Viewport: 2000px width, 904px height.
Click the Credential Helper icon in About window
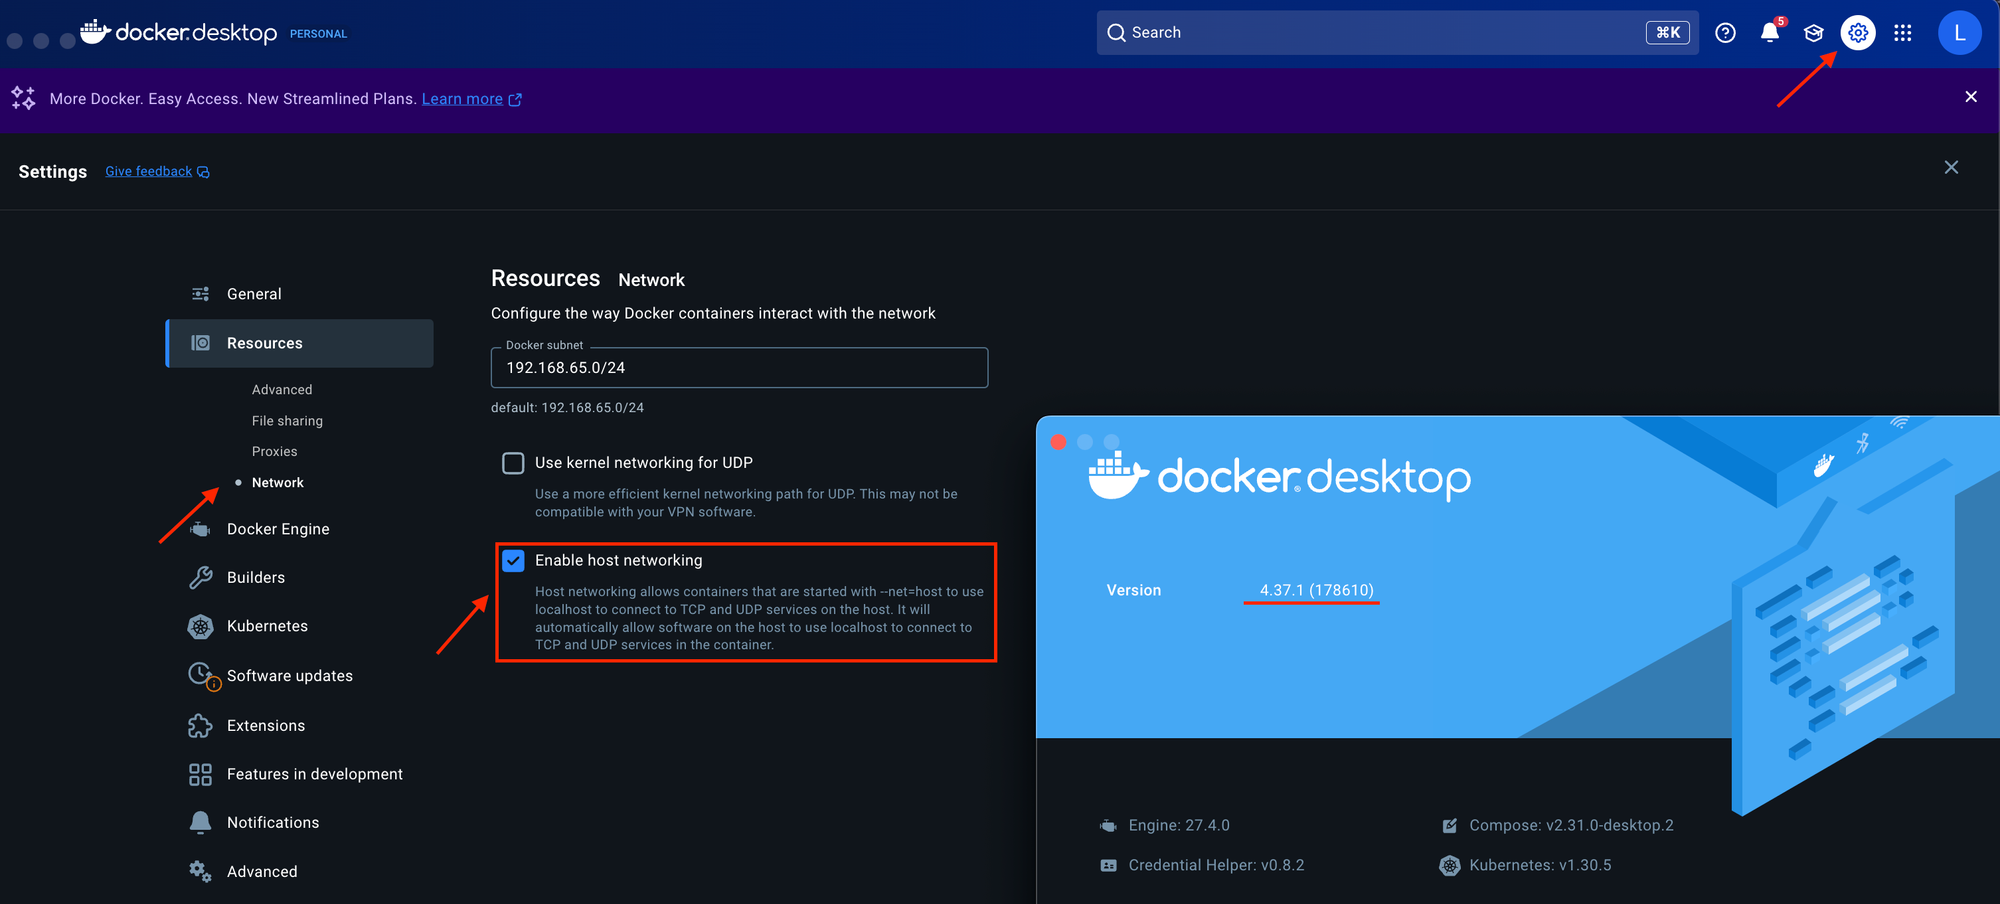(1108, 865)
